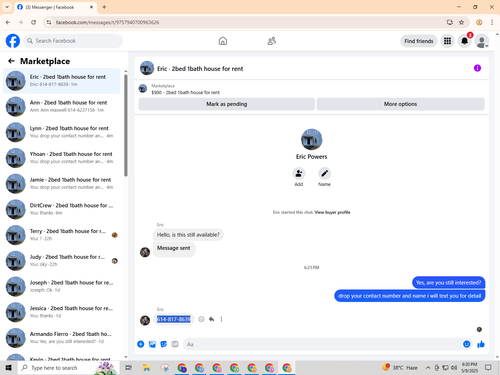Close the Messenger Facebook tab
The width and height of the screenshot is (500, 375).
(x=91, y=7)
